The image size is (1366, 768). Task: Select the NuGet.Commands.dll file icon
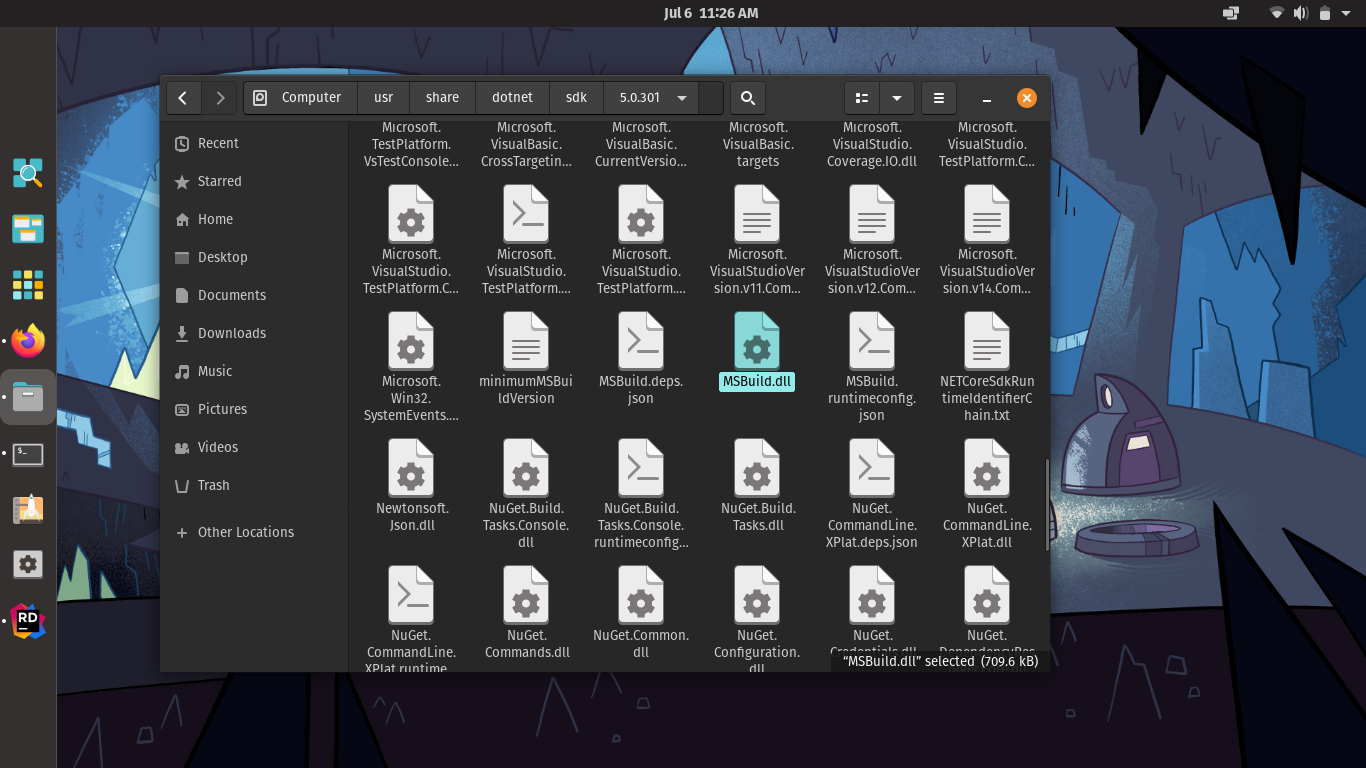[526, 595]
